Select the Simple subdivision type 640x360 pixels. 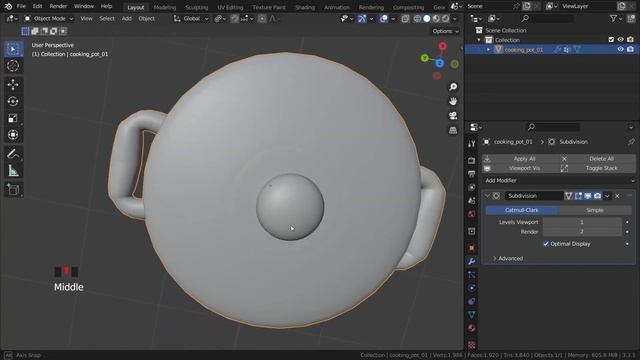point(595,210)
